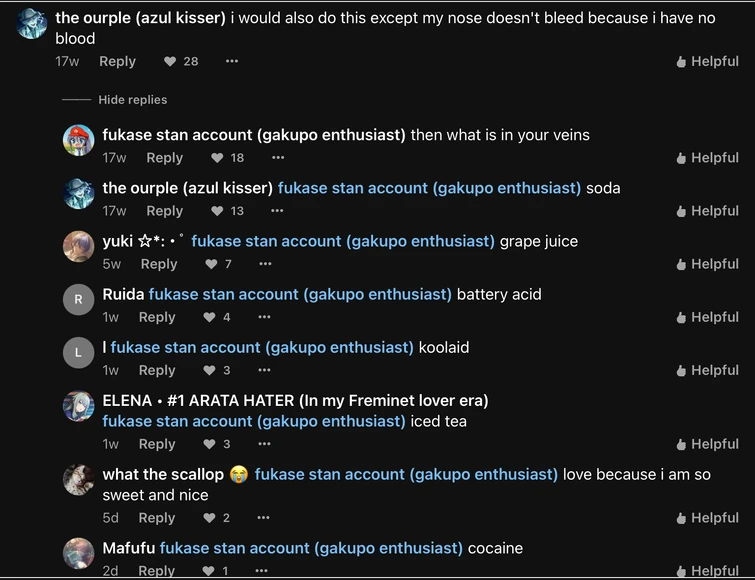Like the 'soda' reply heart icon
The height and width of the screenshot is (580, 755).
[x=217, y=211]
